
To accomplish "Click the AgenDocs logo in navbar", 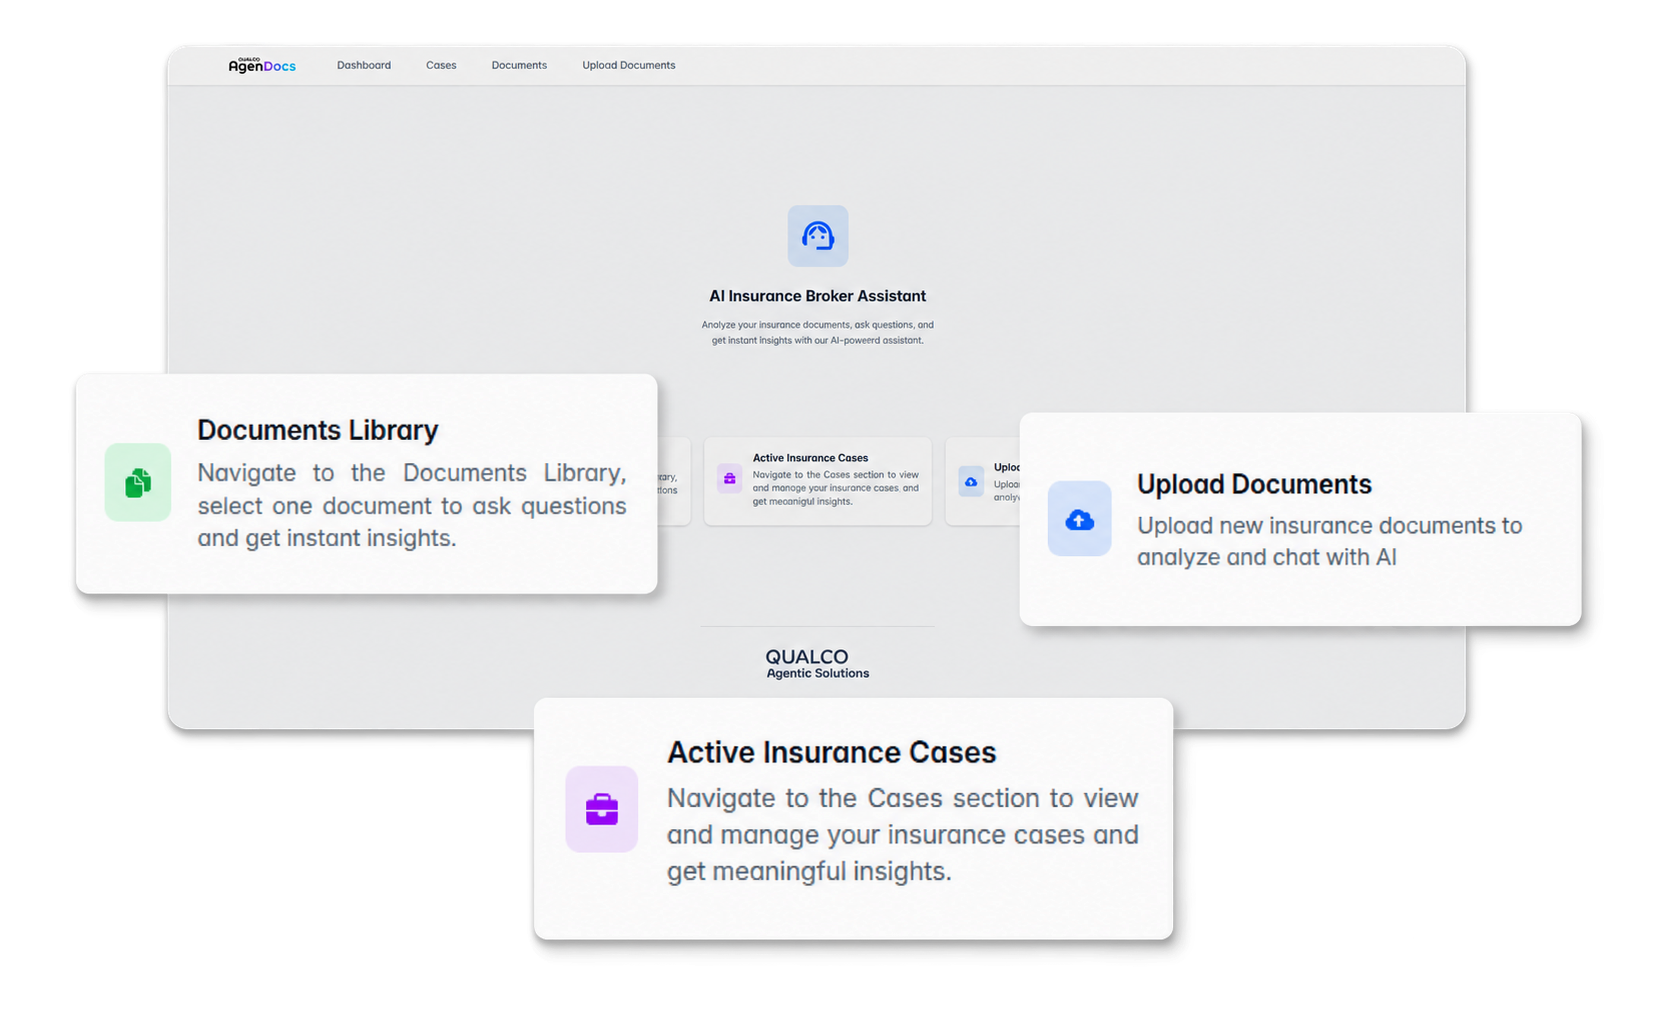I will tap(262, 65).
